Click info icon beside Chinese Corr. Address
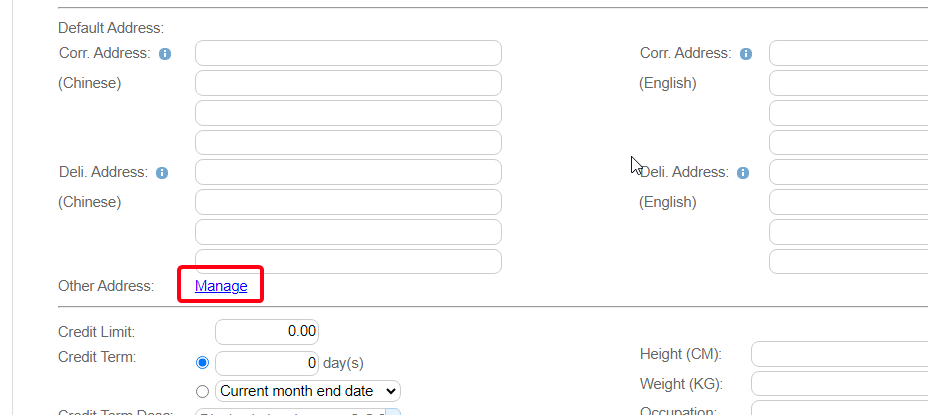Viewport: 928px width, 415px height. [x=165, y=54]
